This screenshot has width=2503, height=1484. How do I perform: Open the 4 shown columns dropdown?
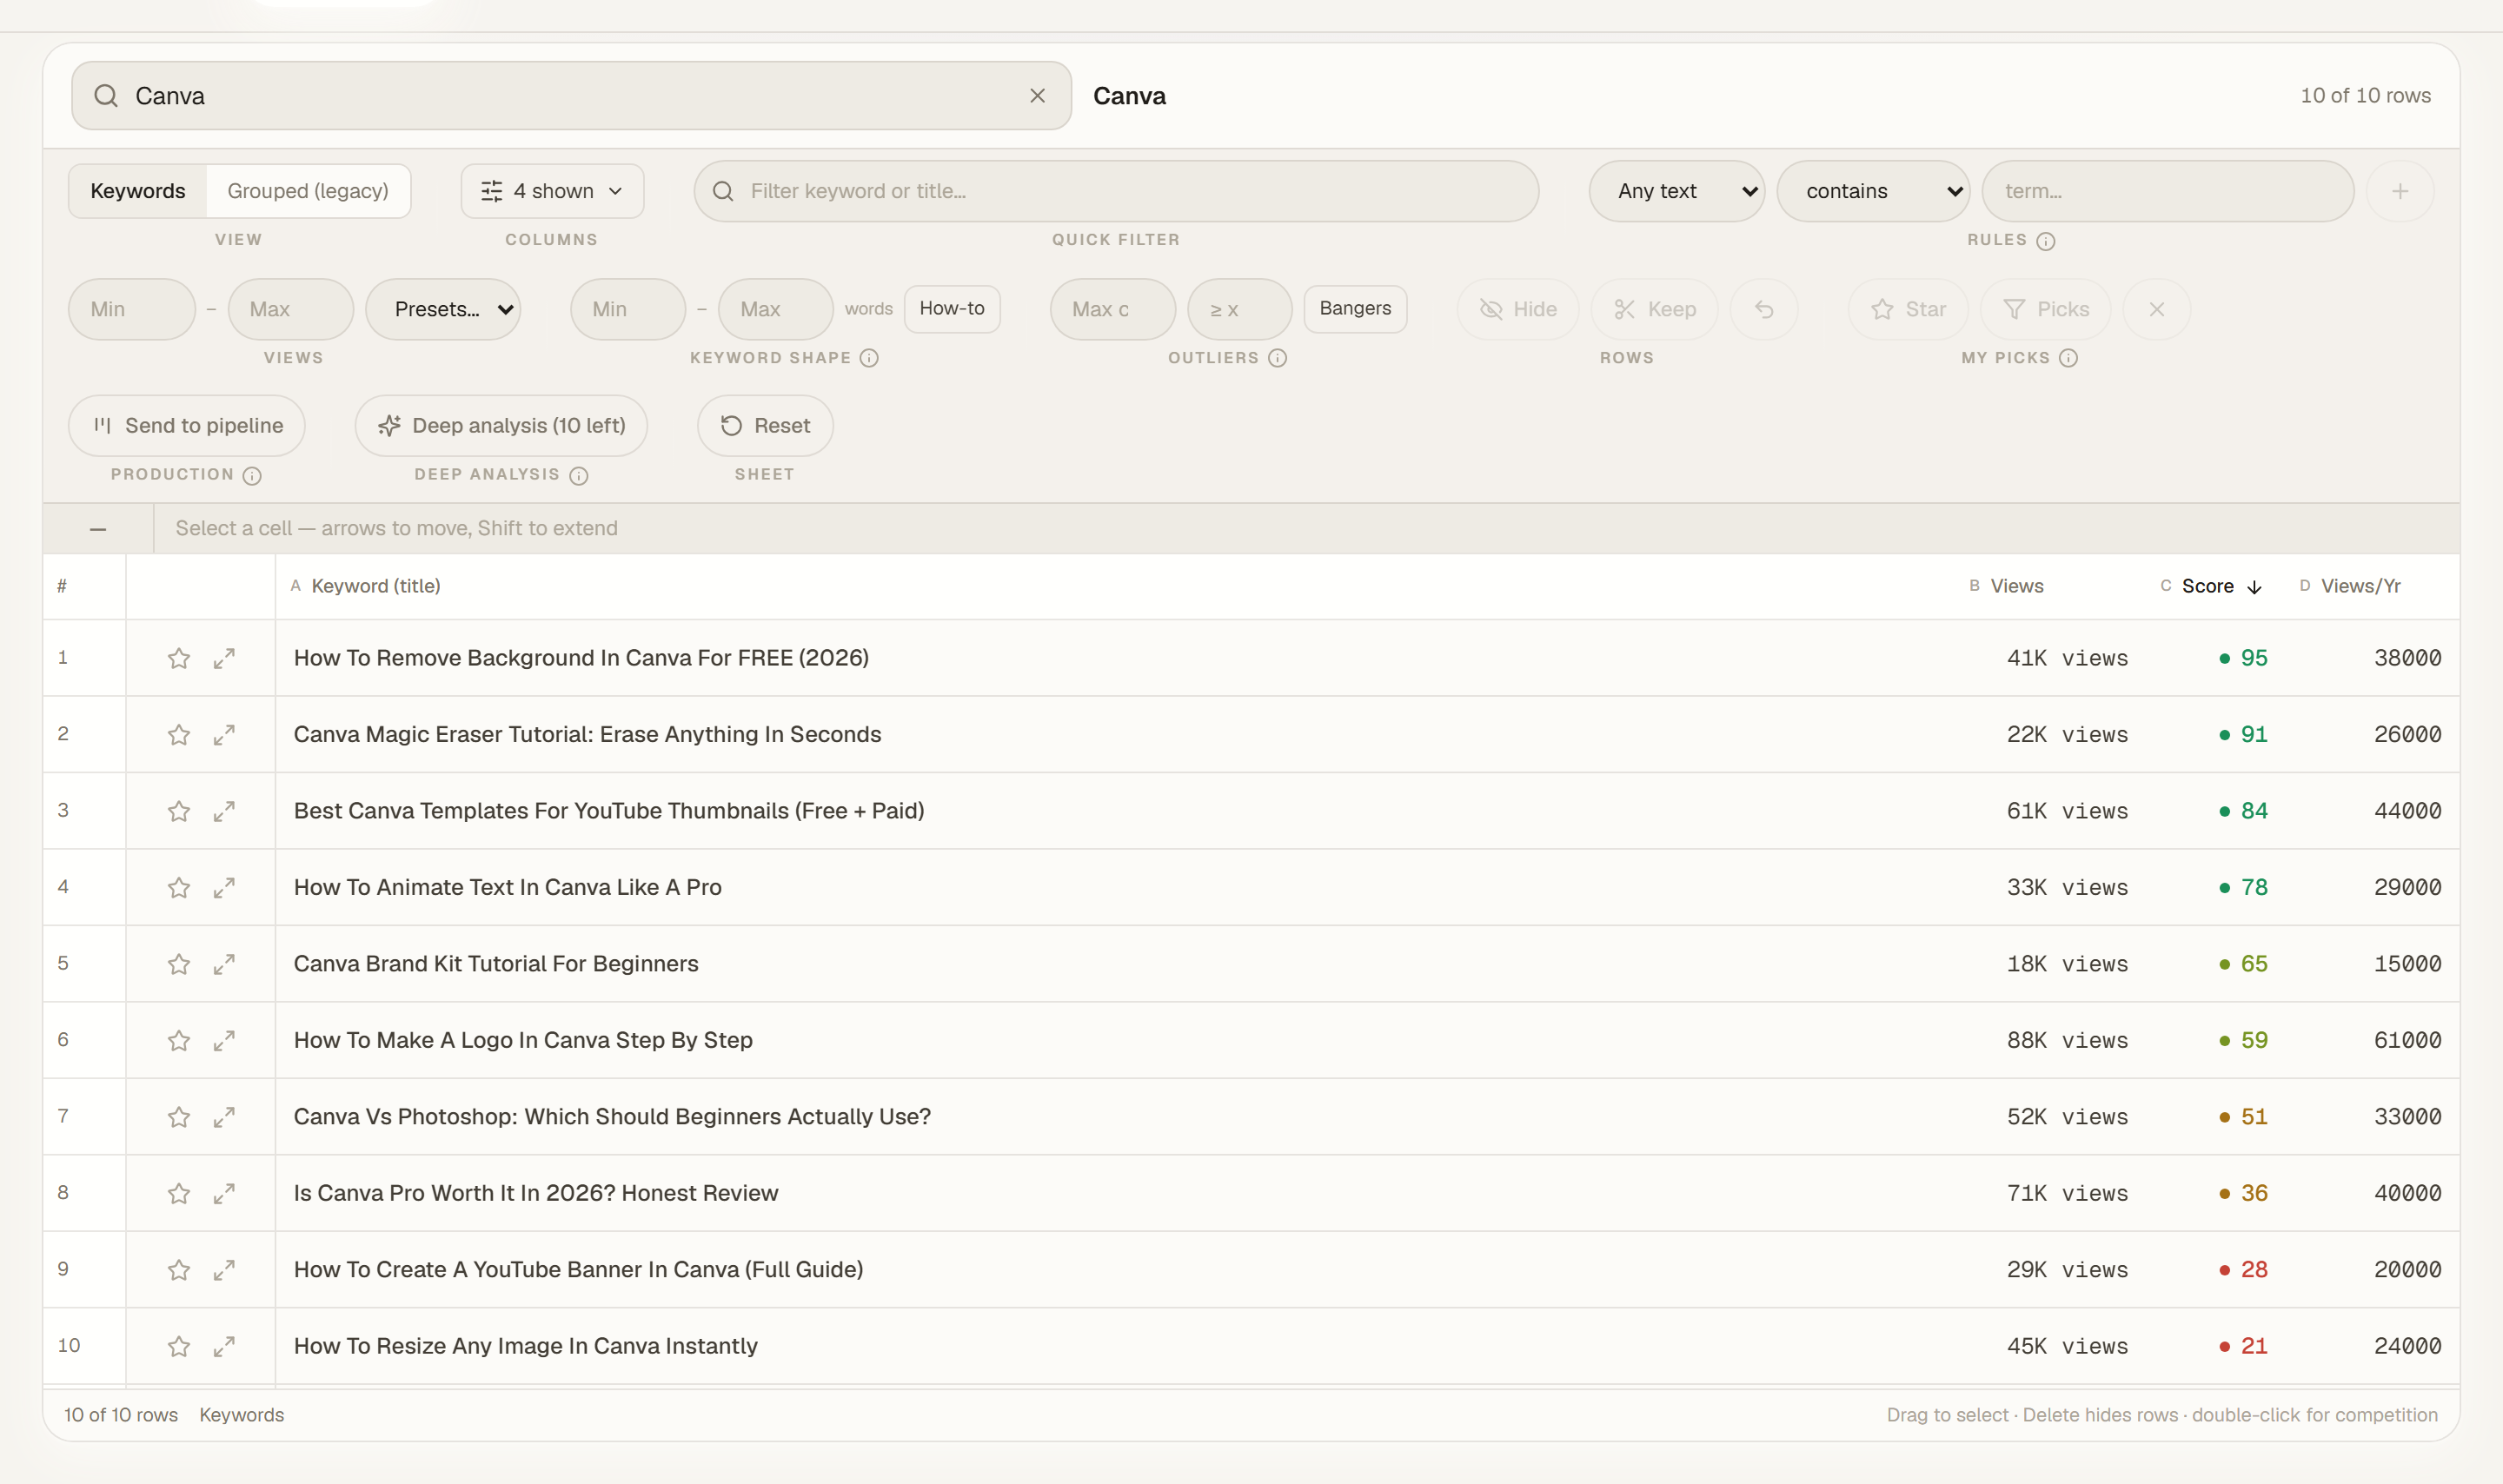coord(552,191)
